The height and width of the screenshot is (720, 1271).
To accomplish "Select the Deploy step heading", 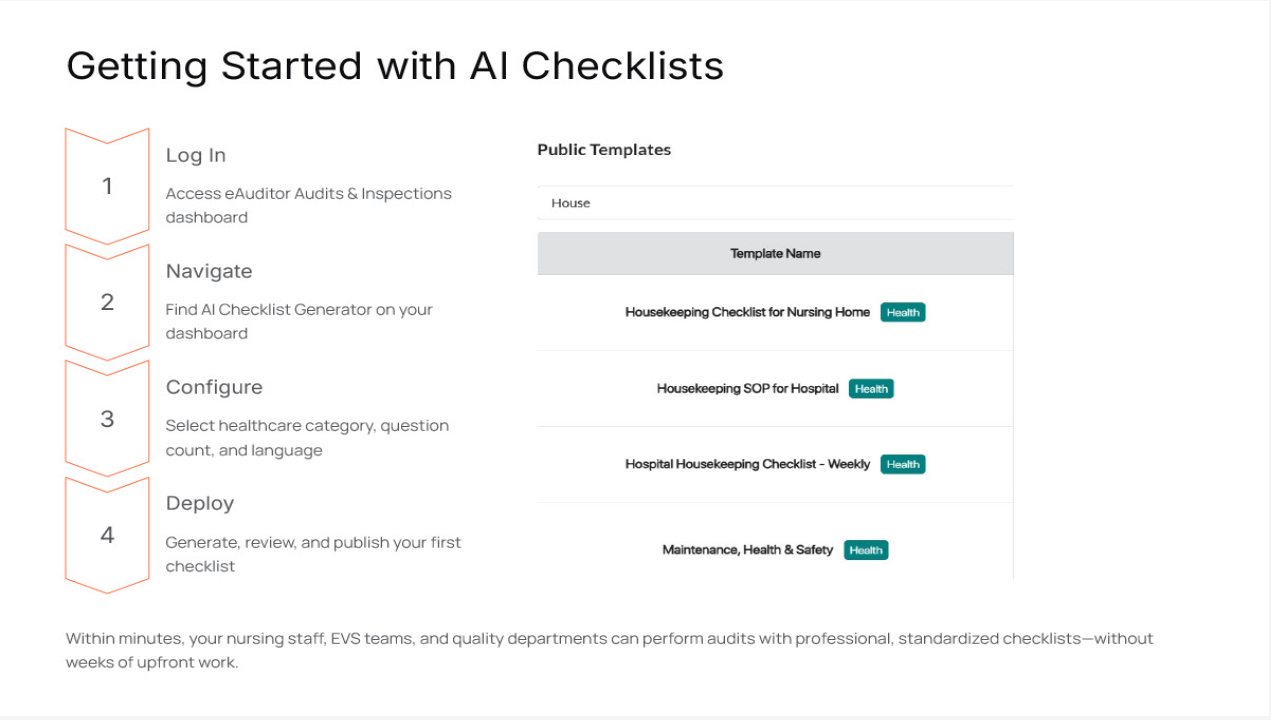I will pyautogui.click(x=200, y=503).
